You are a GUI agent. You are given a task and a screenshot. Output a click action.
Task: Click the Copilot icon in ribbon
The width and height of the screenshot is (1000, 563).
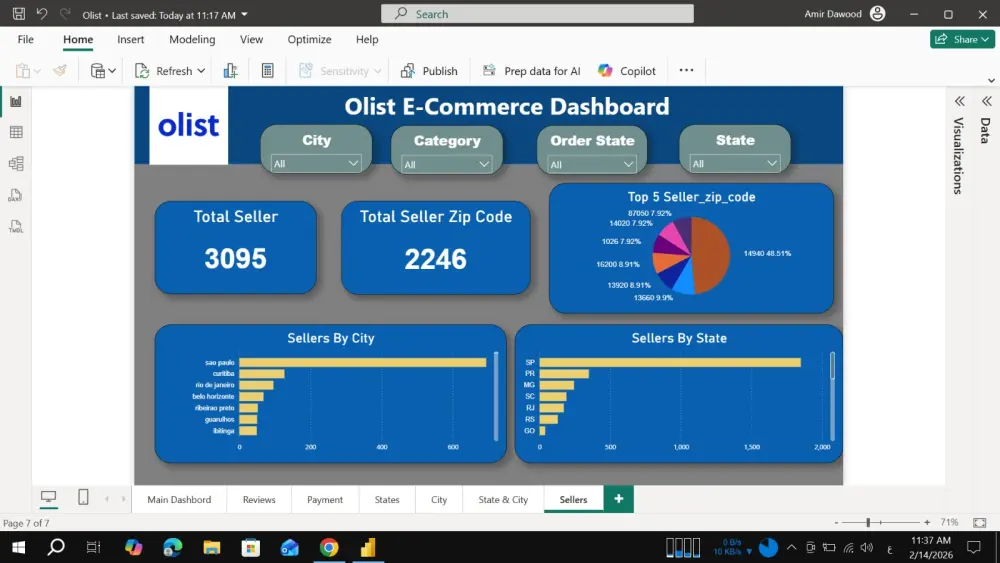point(605,71)
